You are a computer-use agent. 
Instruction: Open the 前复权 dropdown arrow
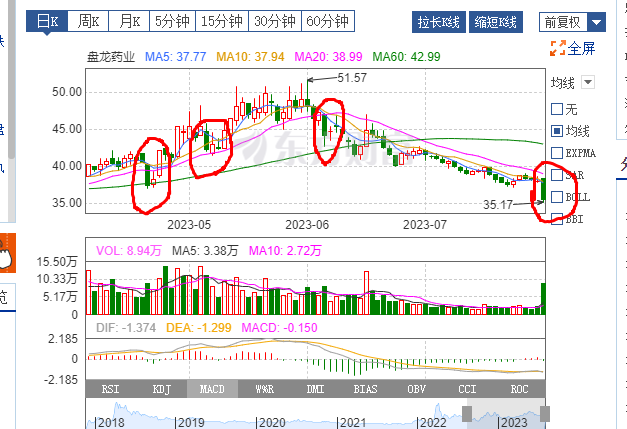[x=596, y=22]
